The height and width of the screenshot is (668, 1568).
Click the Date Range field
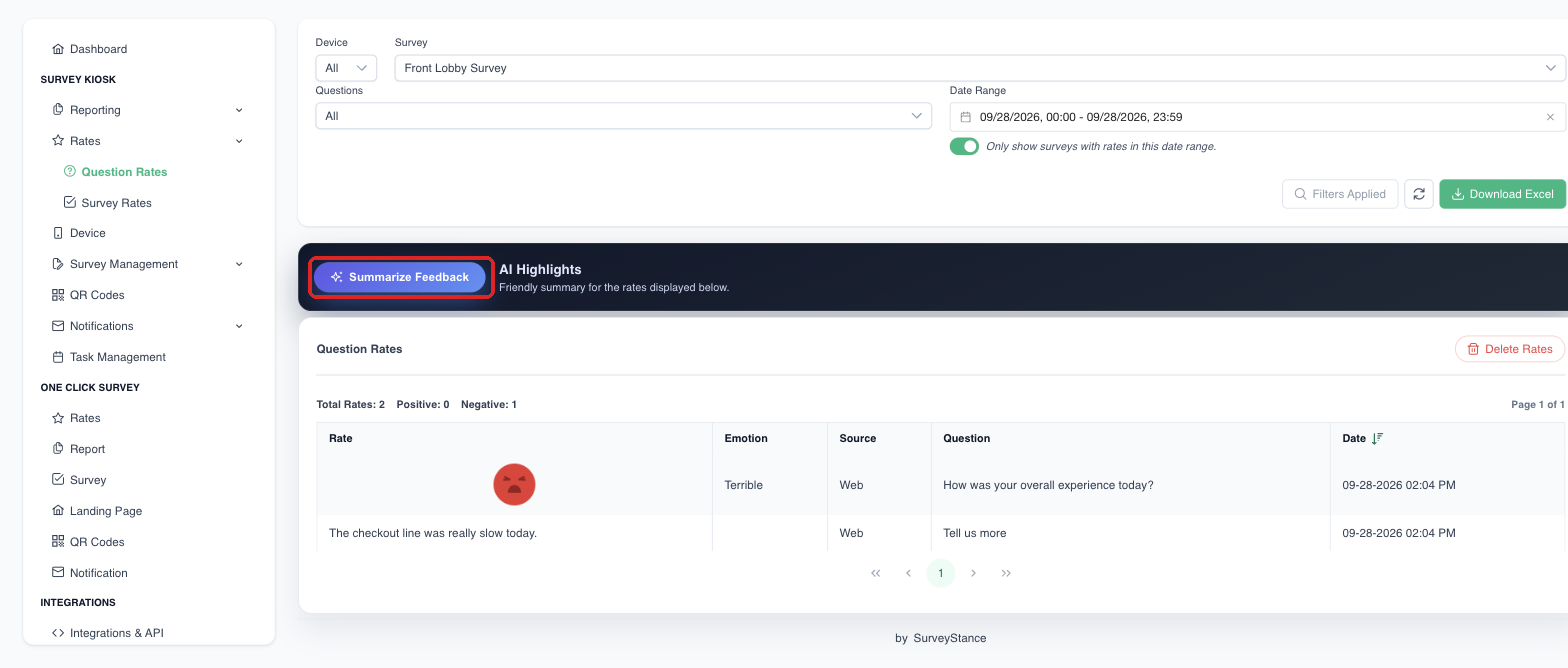(x=1258, y=117)
